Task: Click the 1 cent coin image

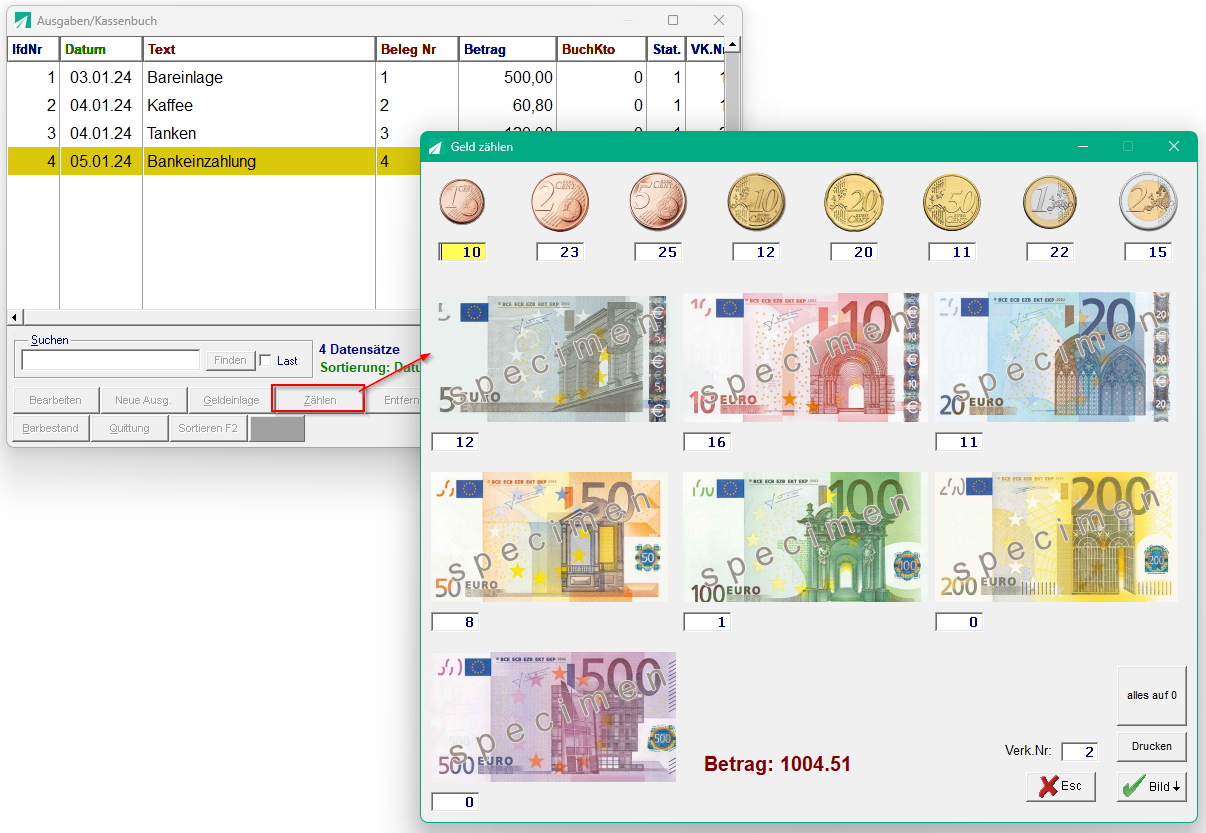Action: [x=463, y=201]
